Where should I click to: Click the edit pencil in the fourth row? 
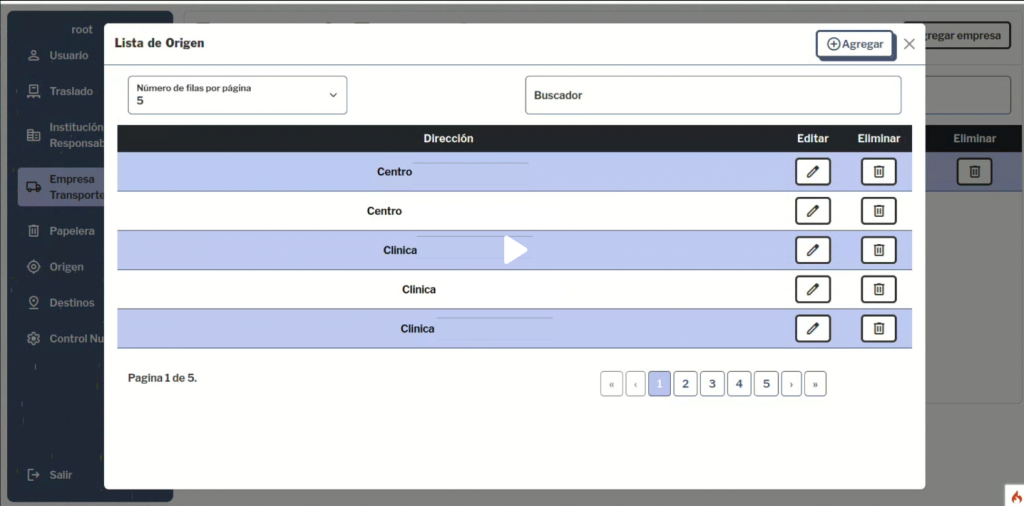point(812,289)
